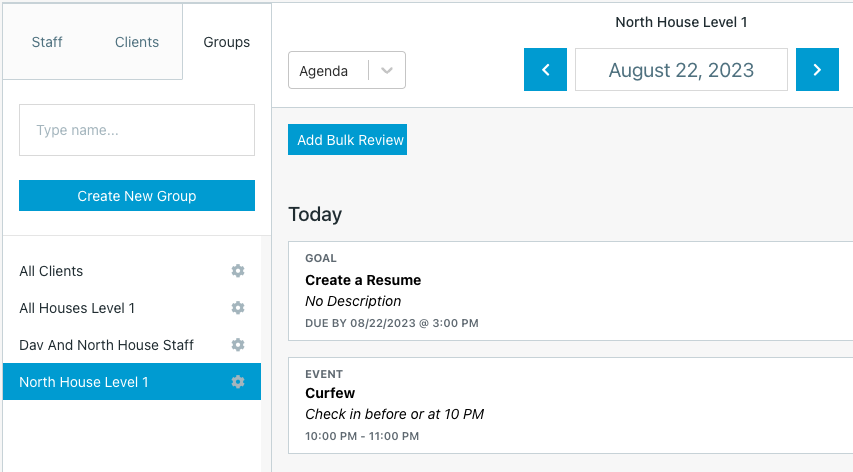Select Dav And North House Staff group
This screenshot has width=853, height=472.
[132, 345]
